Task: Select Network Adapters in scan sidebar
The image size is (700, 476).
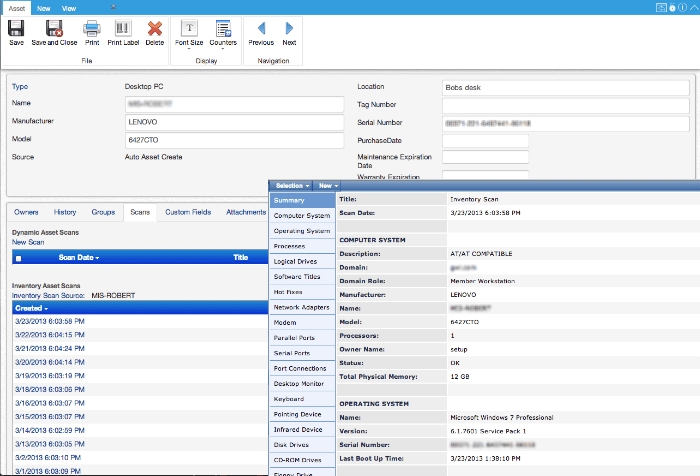Action: click(302, 307)
